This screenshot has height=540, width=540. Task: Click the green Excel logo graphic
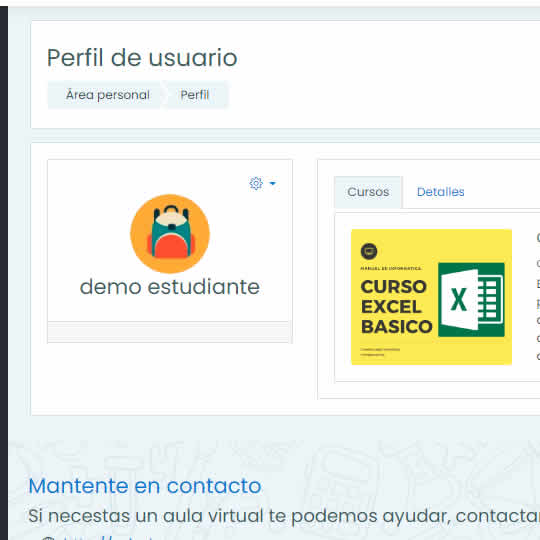click(471, 300)
